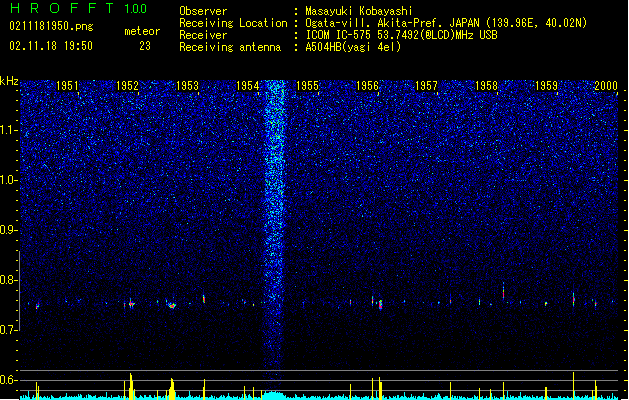Click the 1954 time axis label
629x400 pixels.
click(248, 86)
